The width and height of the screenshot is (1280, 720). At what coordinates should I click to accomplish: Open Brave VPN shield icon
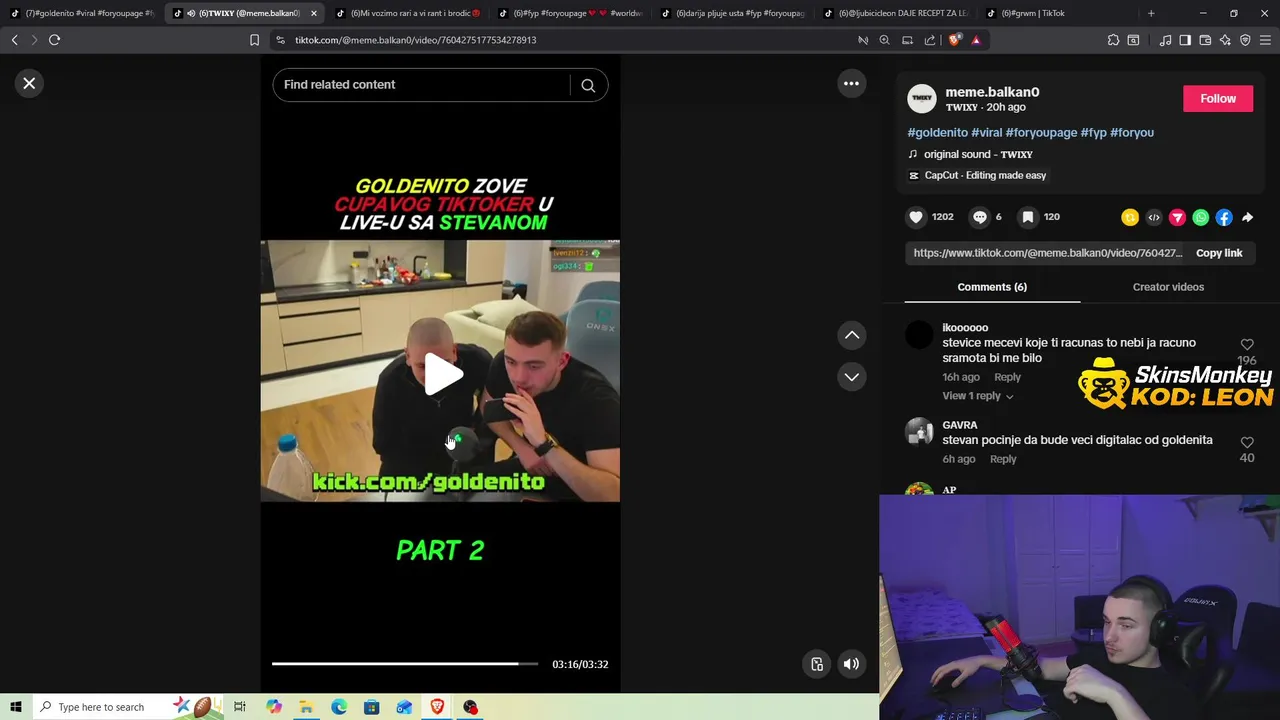click(1245, 40)
